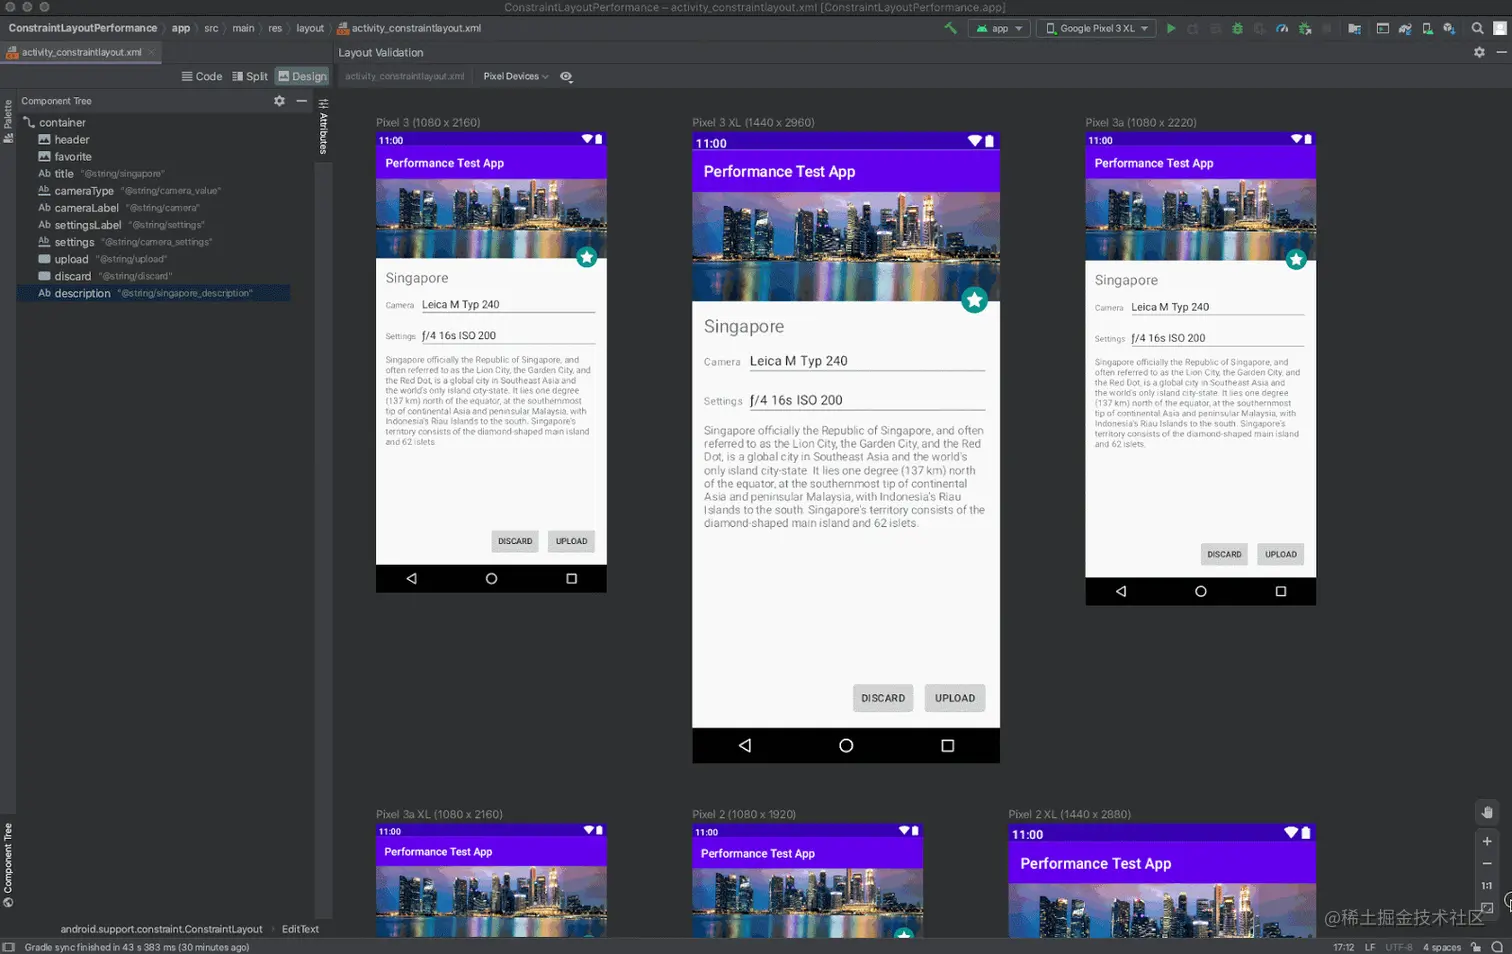Click the user account avatar icon
Image resolution: width=1512 pixels, height=954 pixels.
[x=1500, y=28]
